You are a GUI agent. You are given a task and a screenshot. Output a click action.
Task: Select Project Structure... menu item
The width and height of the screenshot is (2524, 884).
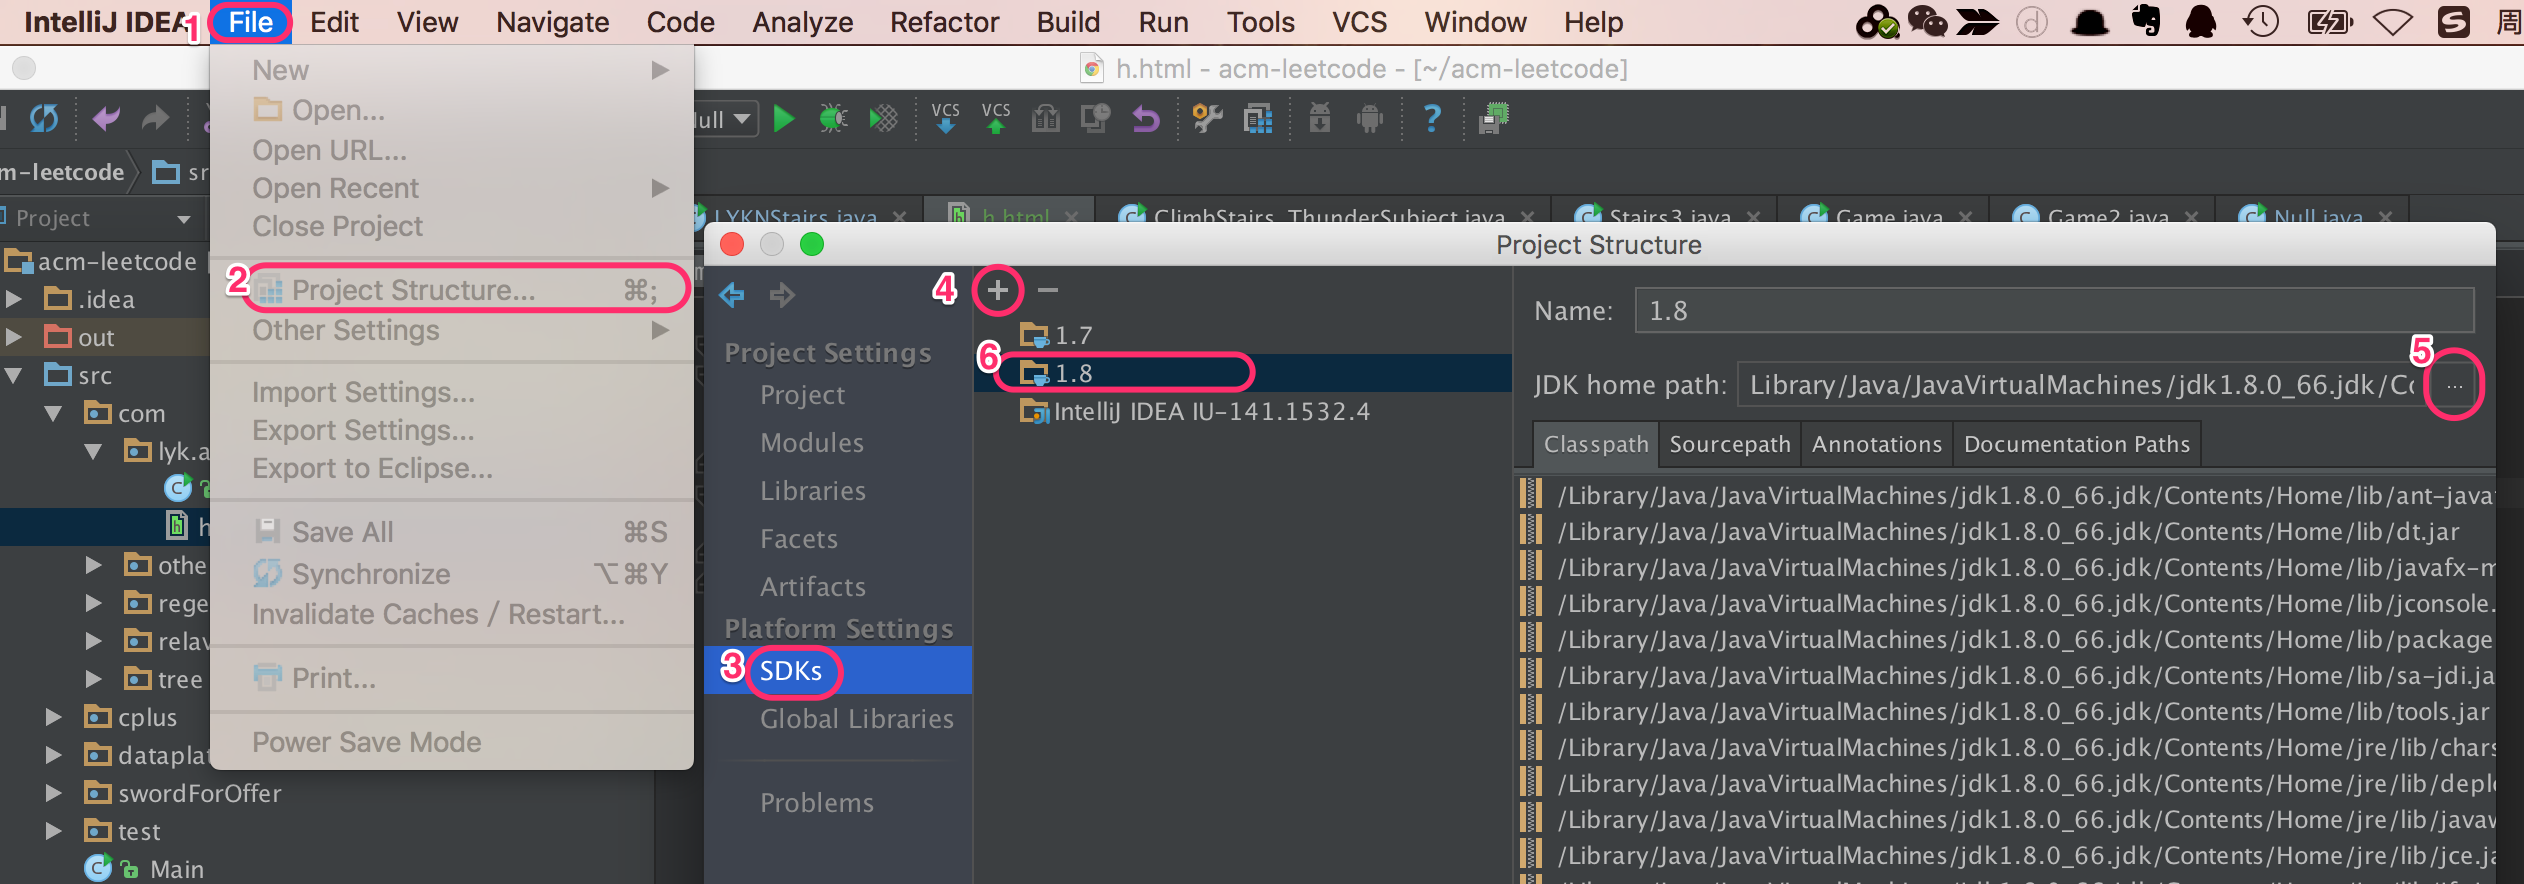pyautogui.click(x=453, y=290)
